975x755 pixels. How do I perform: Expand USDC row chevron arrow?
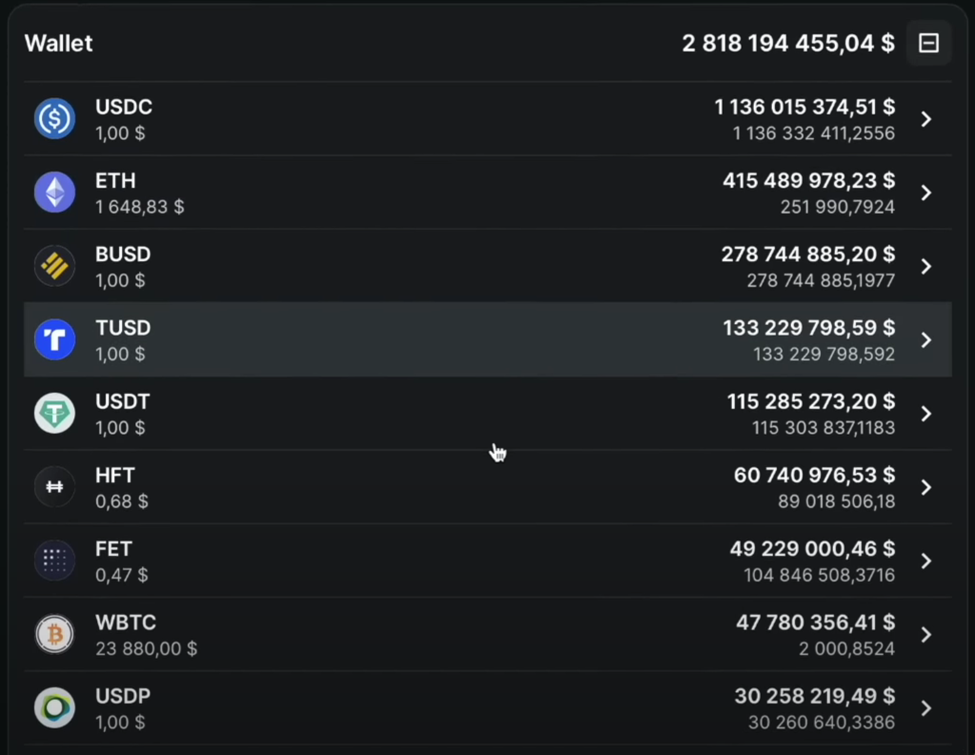[926, 119]
